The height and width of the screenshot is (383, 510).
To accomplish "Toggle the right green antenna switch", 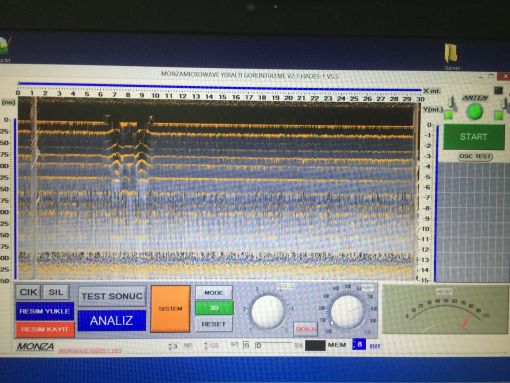I will (499, 115).
